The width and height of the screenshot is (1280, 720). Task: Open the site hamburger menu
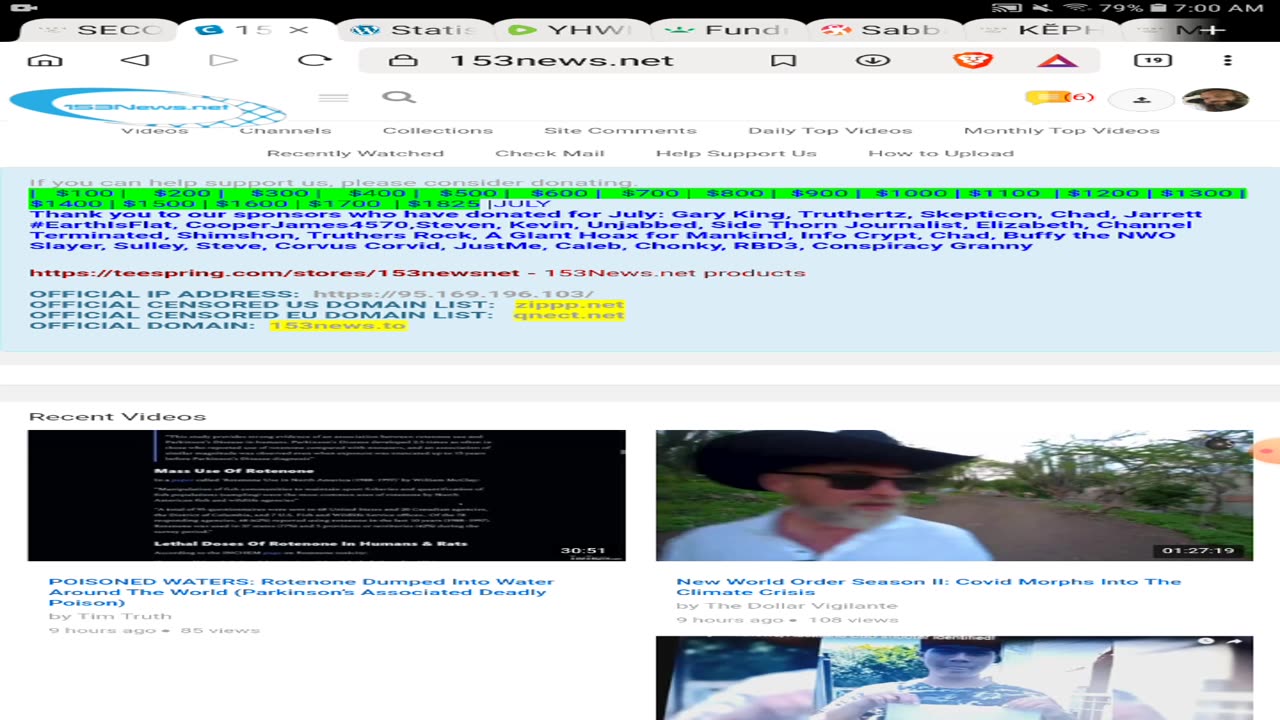point(333,98)
